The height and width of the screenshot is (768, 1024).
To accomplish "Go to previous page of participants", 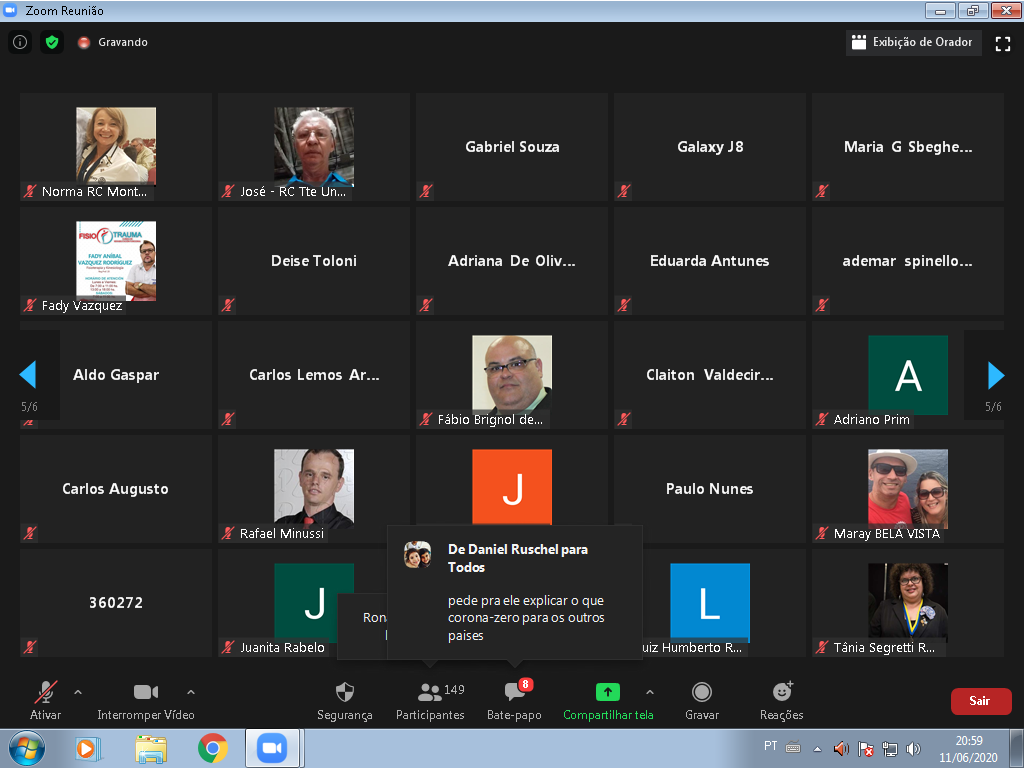I will (x=28, y=375).
